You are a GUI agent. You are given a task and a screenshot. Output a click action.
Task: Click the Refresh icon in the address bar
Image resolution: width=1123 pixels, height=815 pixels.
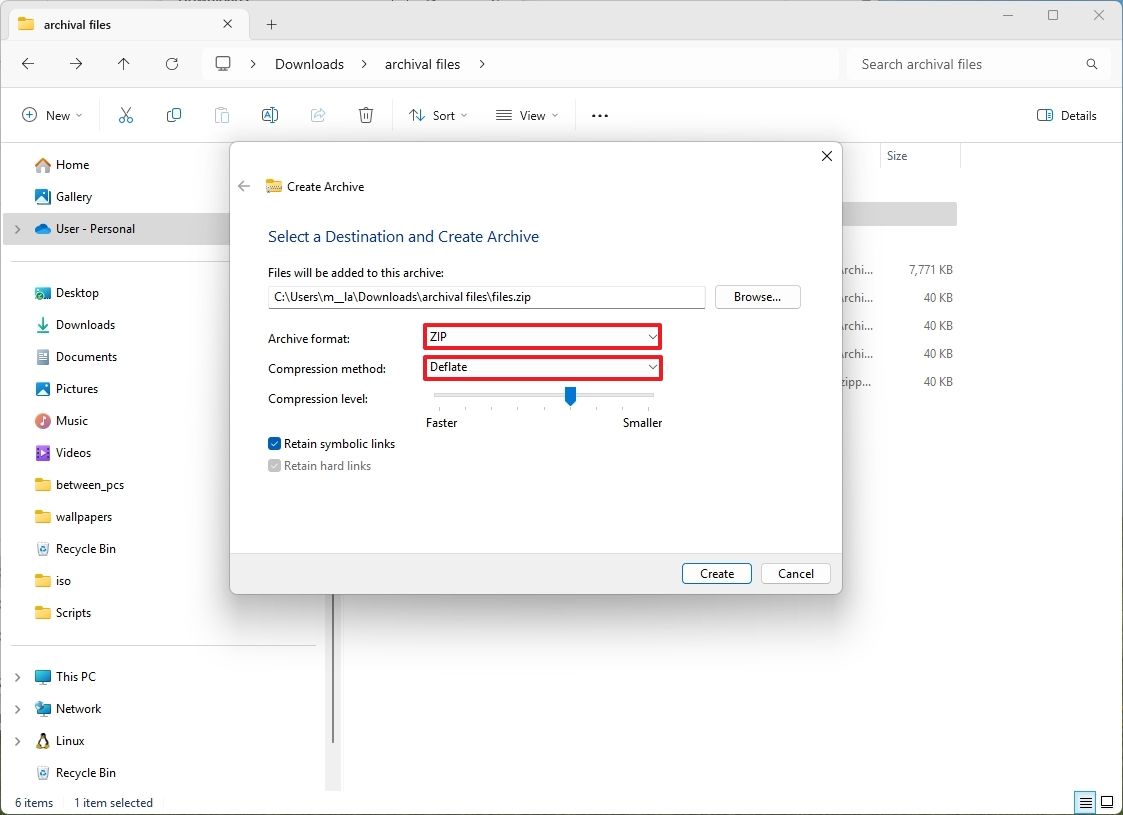click(171, 63)
